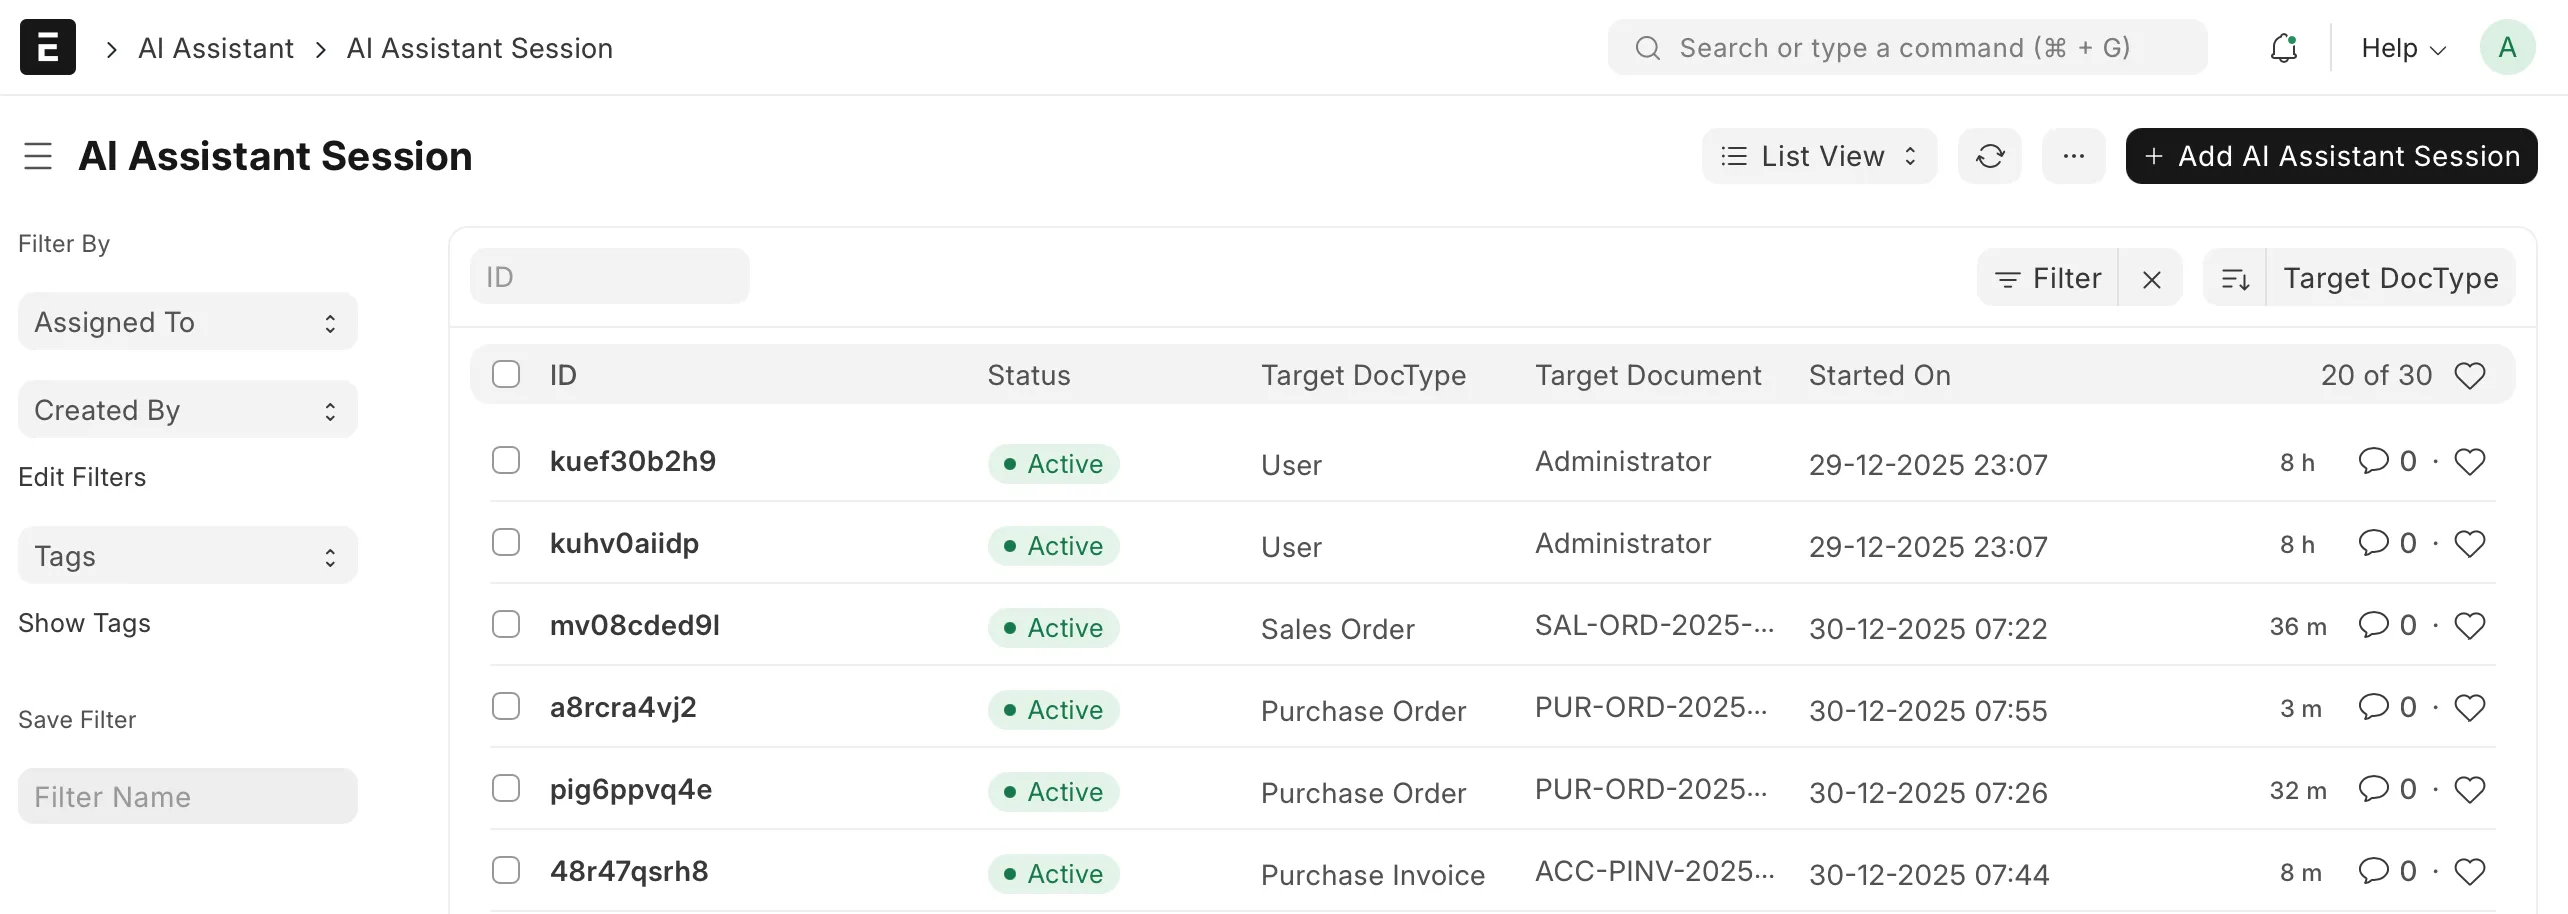The height and width of the screenshot is (914, 2568).
Task: Check the select-all checkbox in header
Action: pyautogui.click(x=506, y=375)
